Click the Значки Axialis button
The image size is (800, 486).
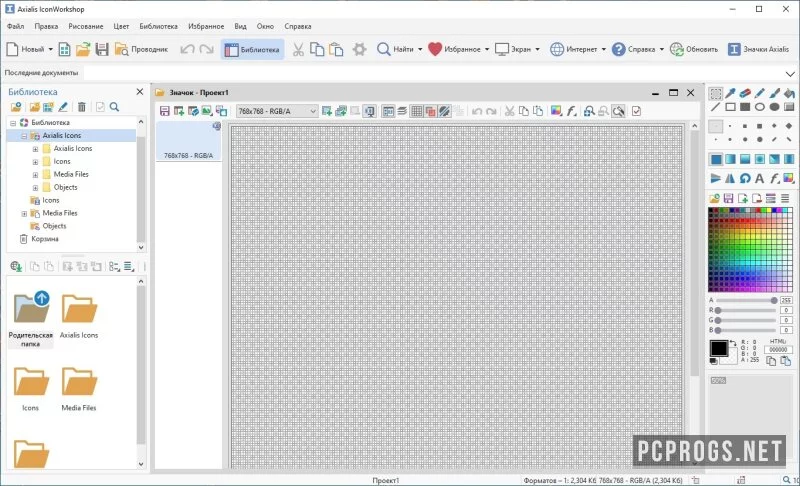759,49
